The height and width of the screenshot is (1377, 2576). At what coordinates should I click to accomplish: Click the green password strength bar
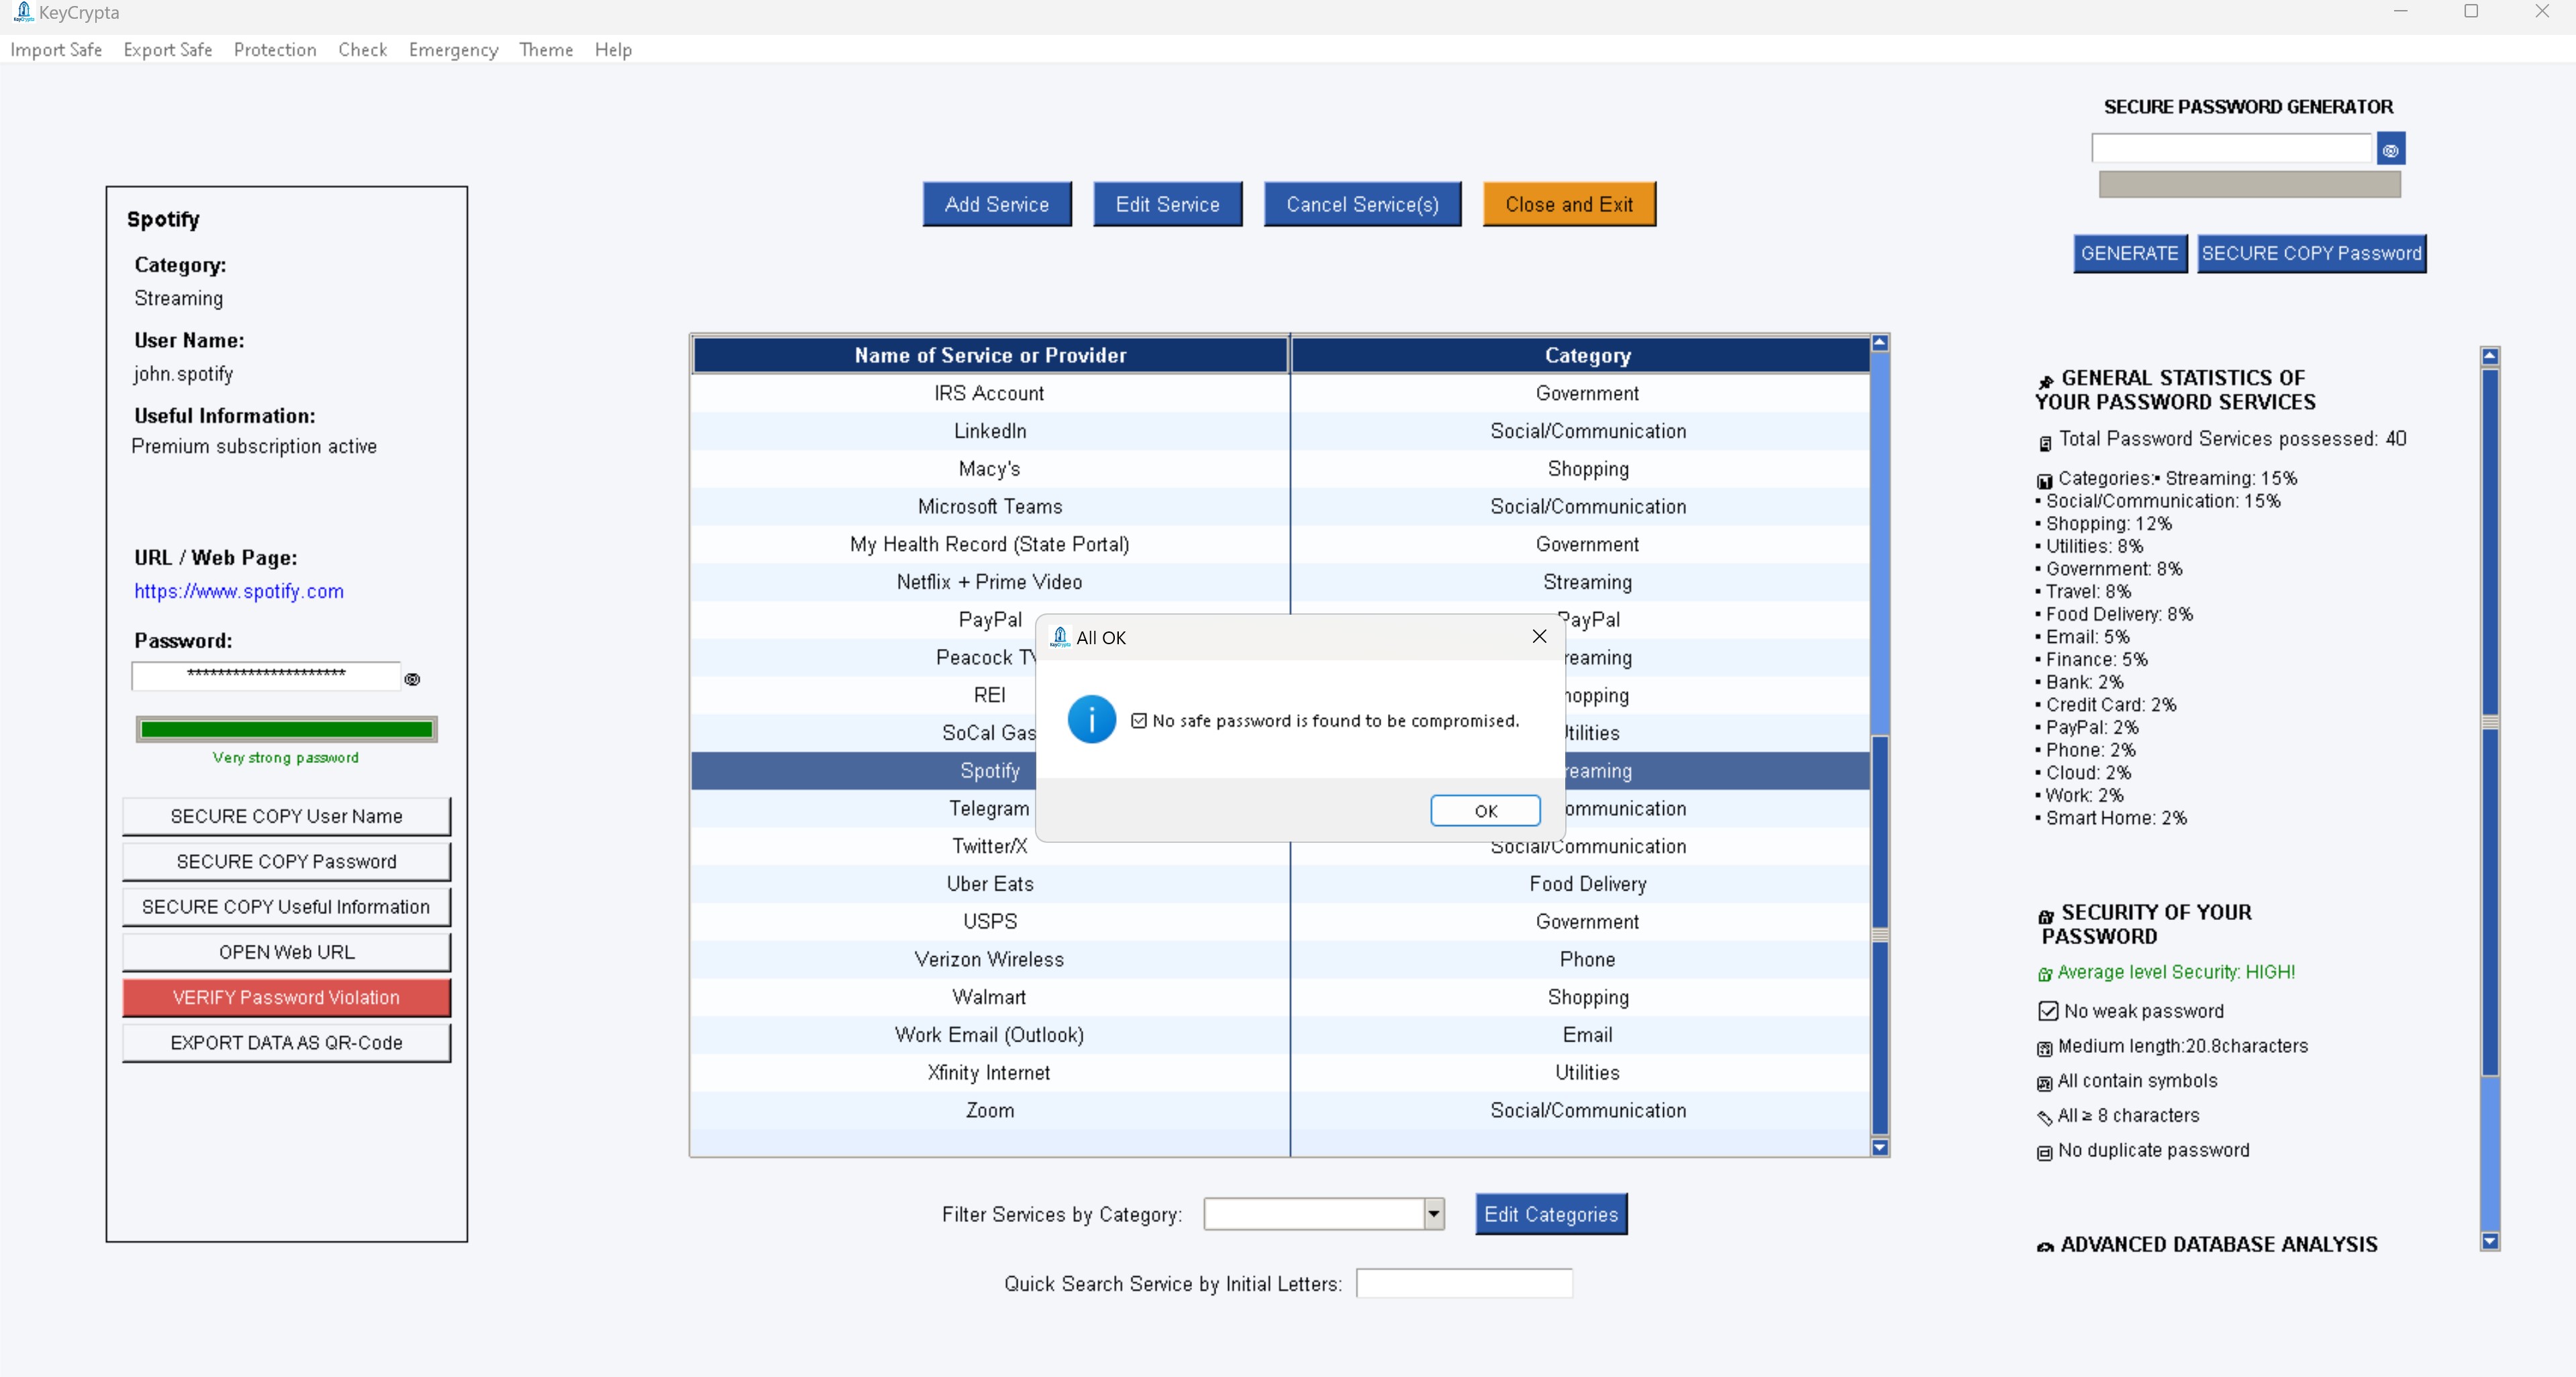coord(285,729)
